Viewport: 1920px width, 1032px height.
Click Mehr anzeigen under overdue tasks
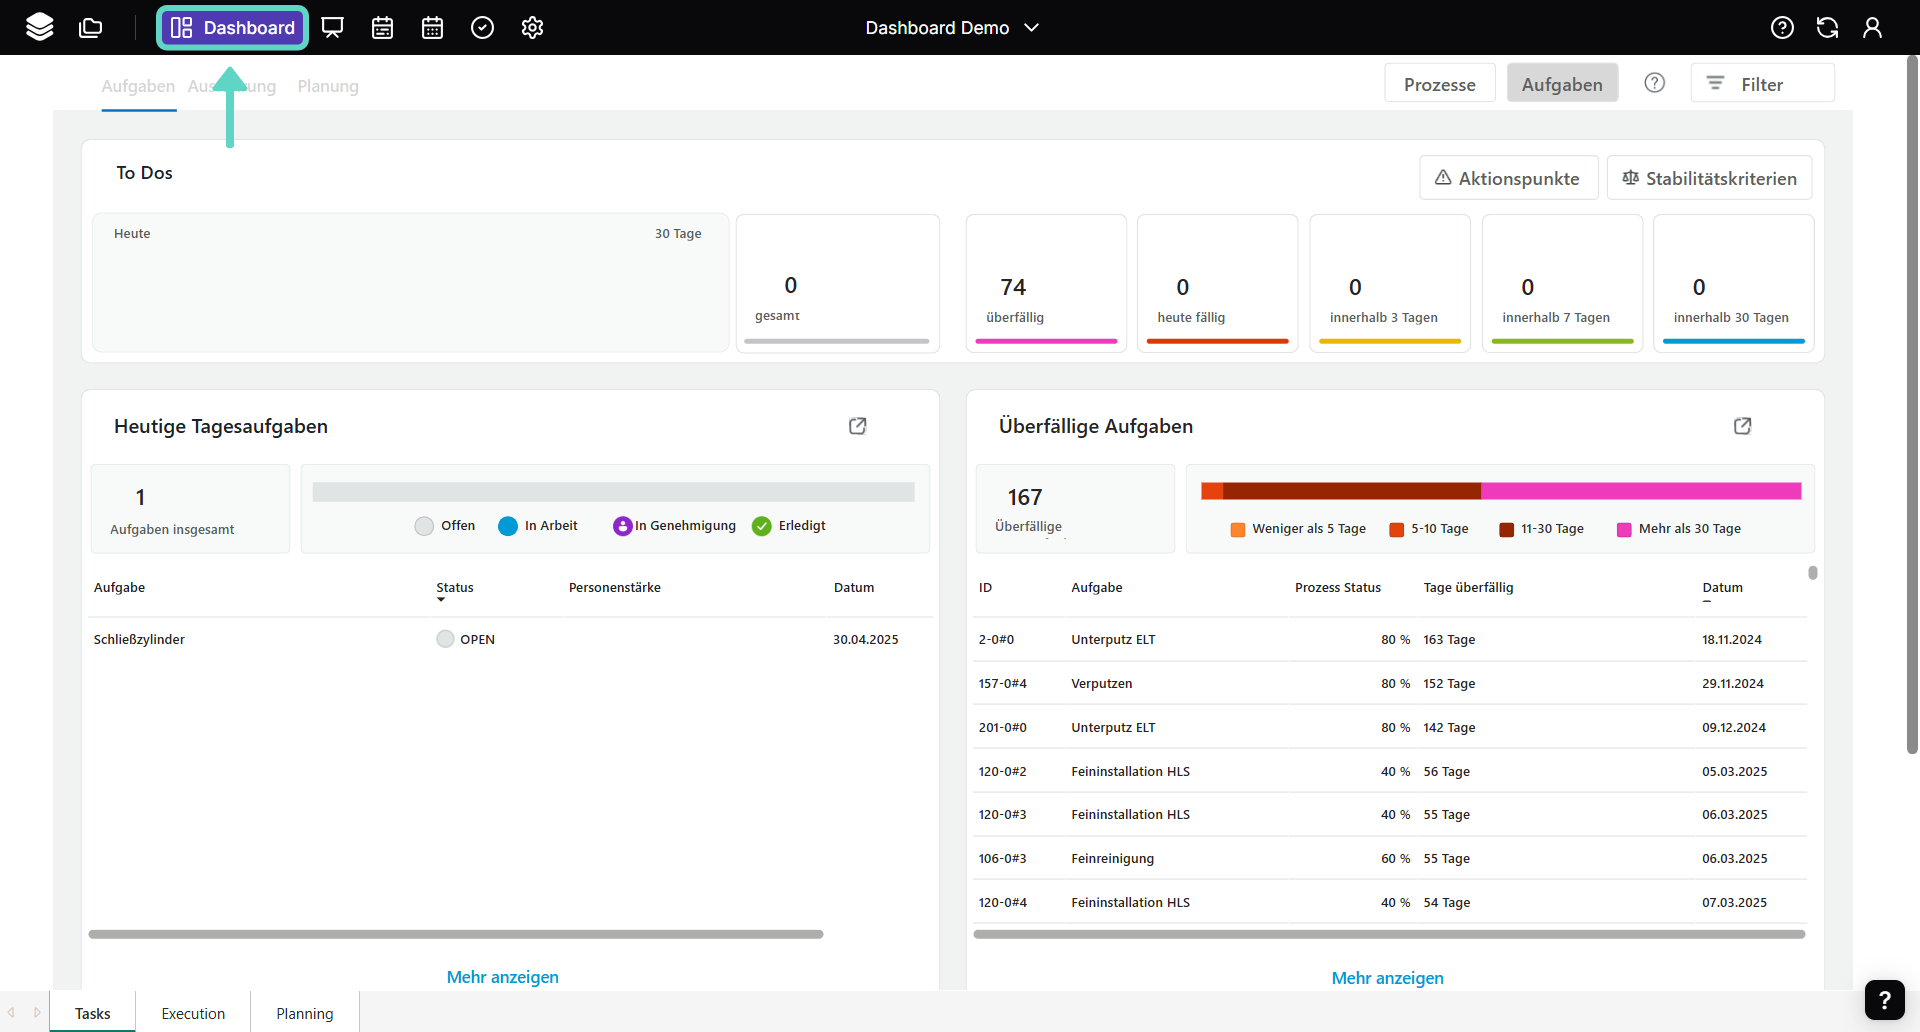1387,978
